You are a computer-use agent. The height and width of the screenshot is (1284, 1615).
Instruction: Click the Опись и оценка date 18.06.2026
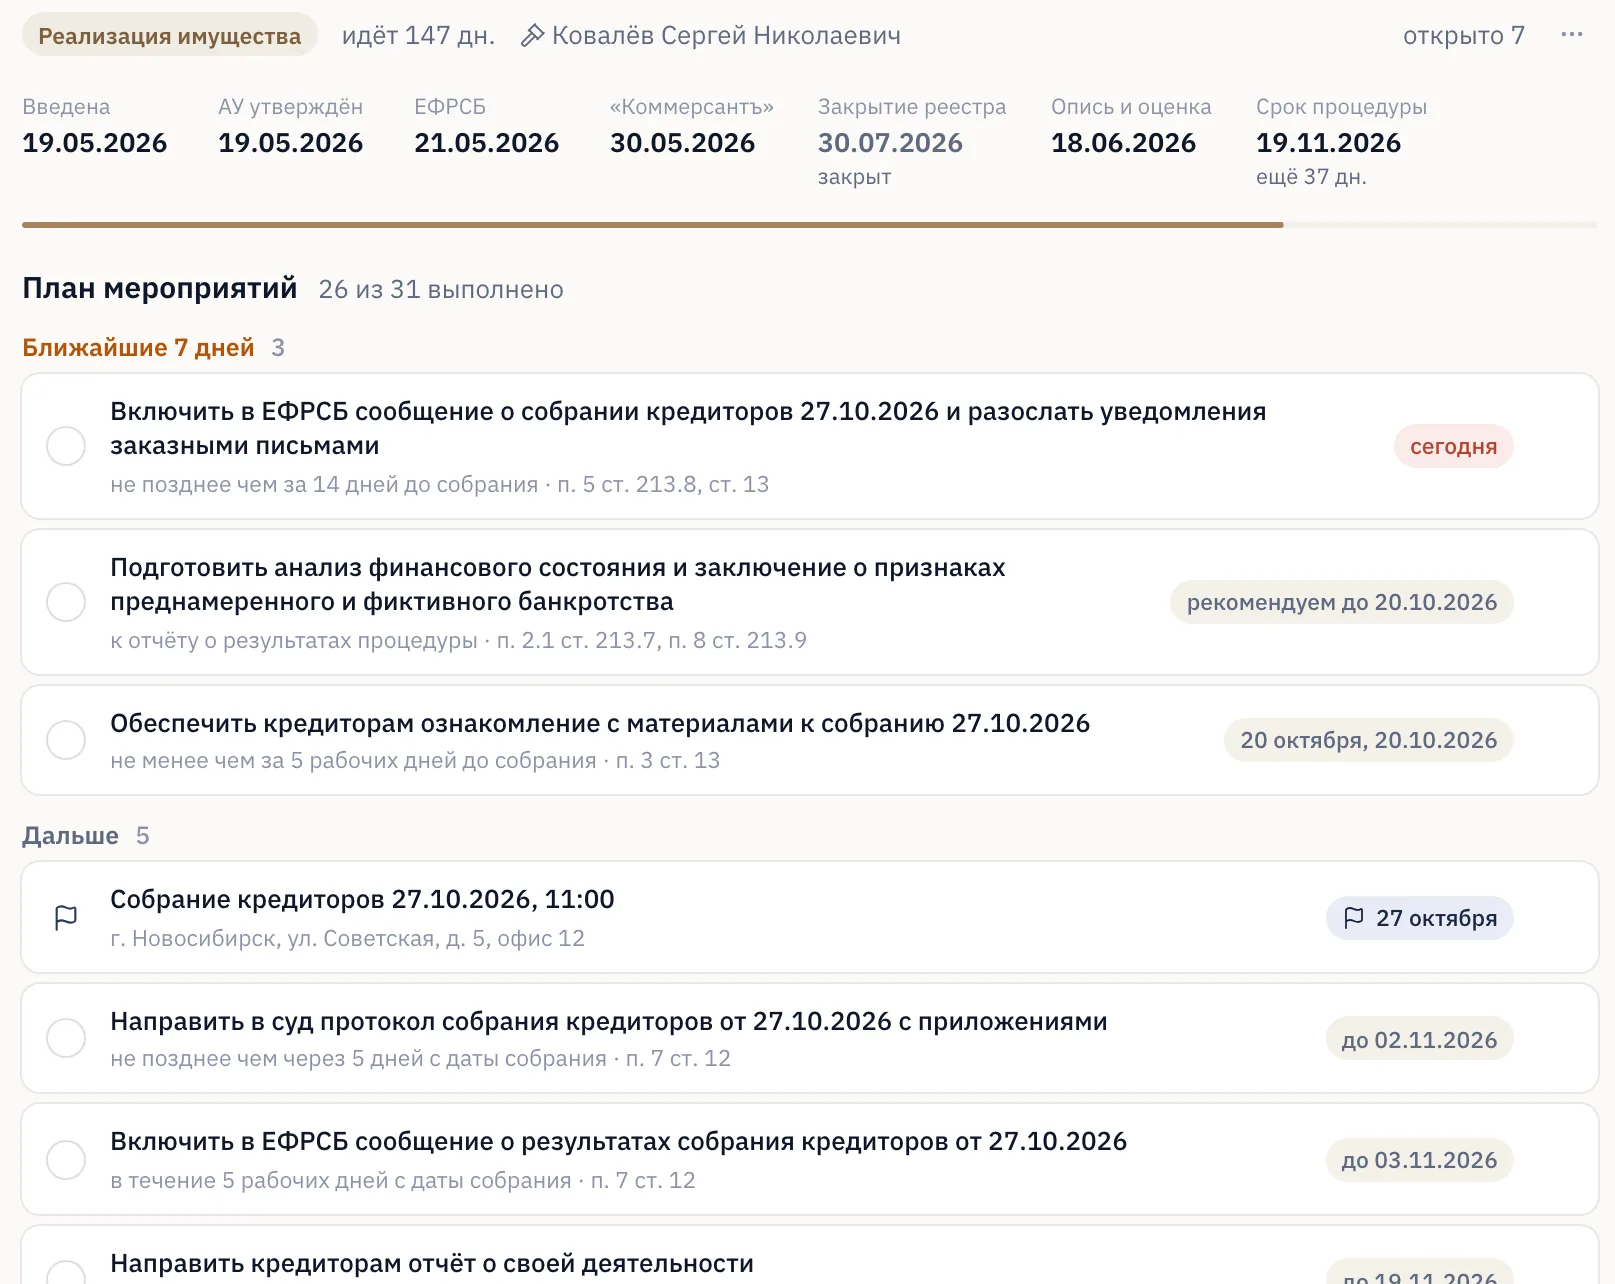tap(1124, 143)
